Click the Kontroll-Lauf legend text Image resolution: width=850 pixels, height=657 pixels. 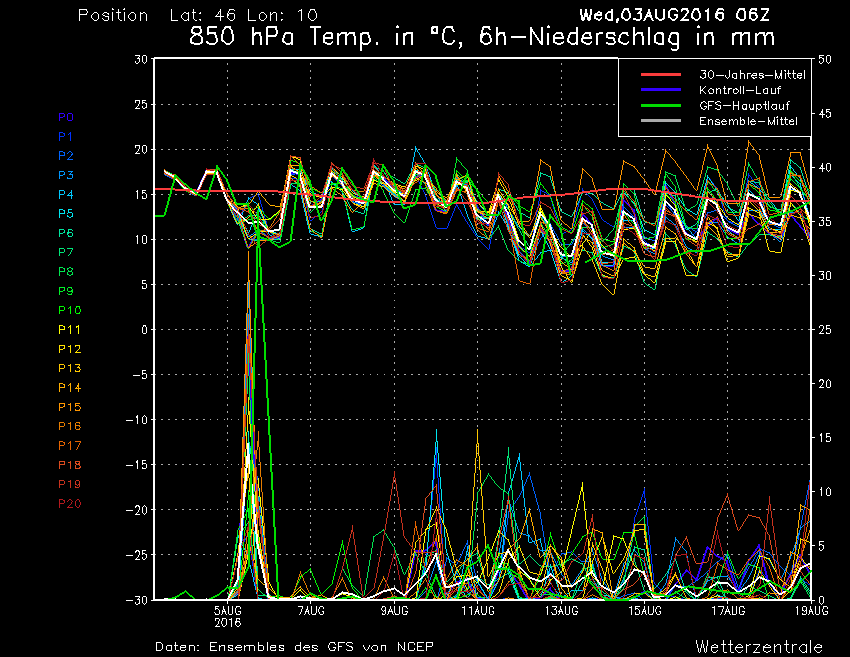[x=740, y=90]
